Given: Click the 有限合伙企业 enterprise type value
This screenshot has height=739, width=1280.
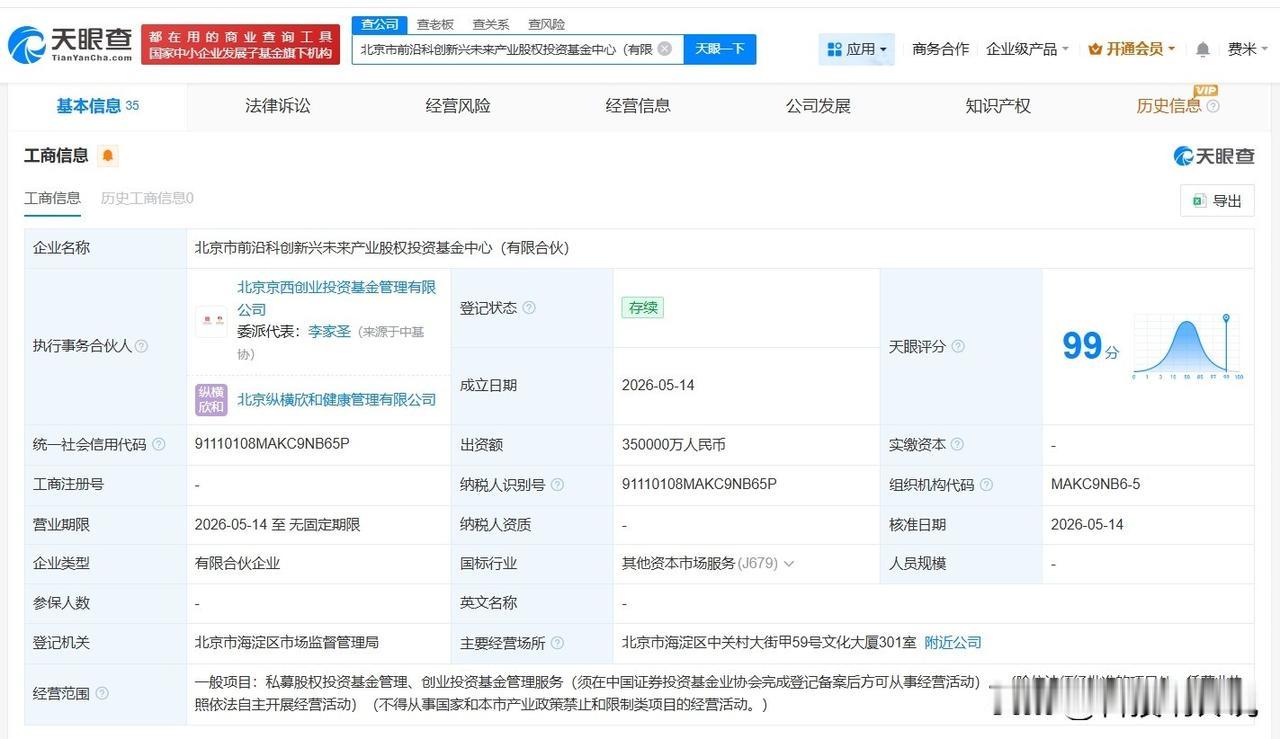Looking at the screenshot, I should coord(238,564).
